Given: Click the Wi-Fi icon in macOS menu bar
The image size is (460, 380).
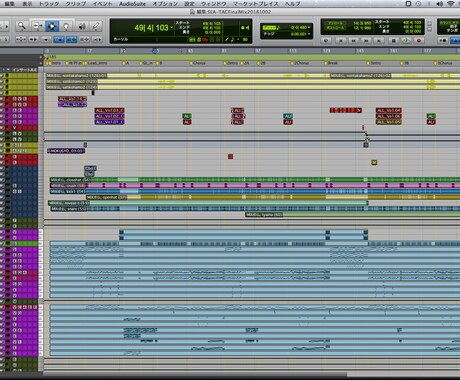Looking at the screenshot, I should point(450,4).
